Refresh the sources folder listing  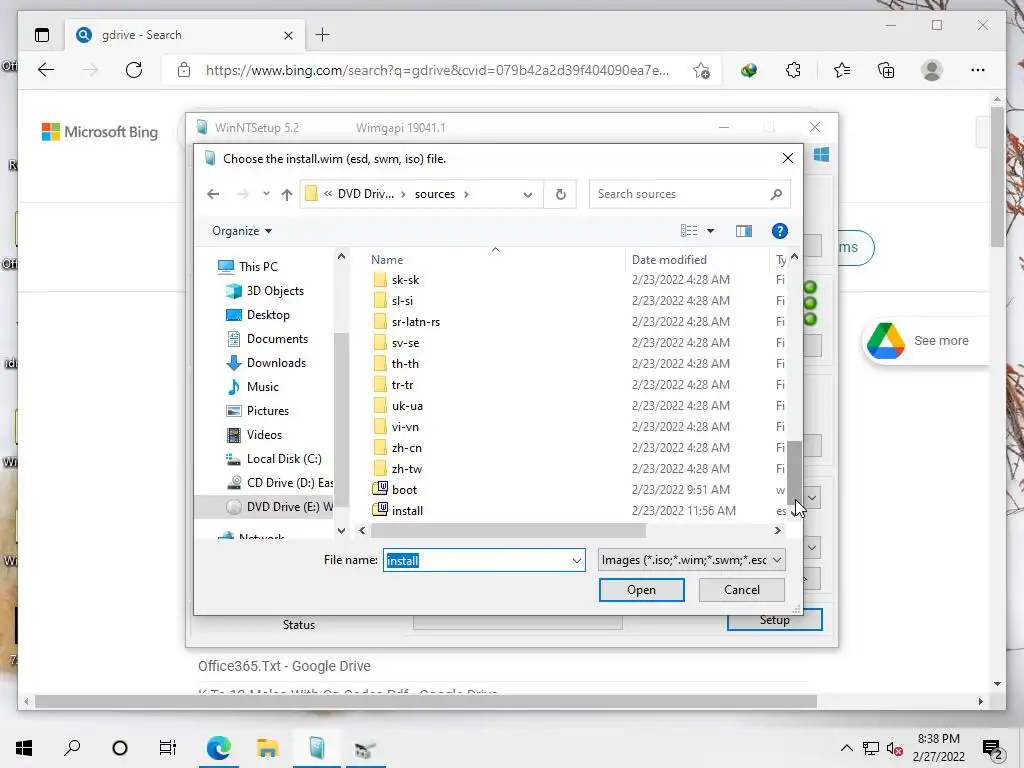560,194
